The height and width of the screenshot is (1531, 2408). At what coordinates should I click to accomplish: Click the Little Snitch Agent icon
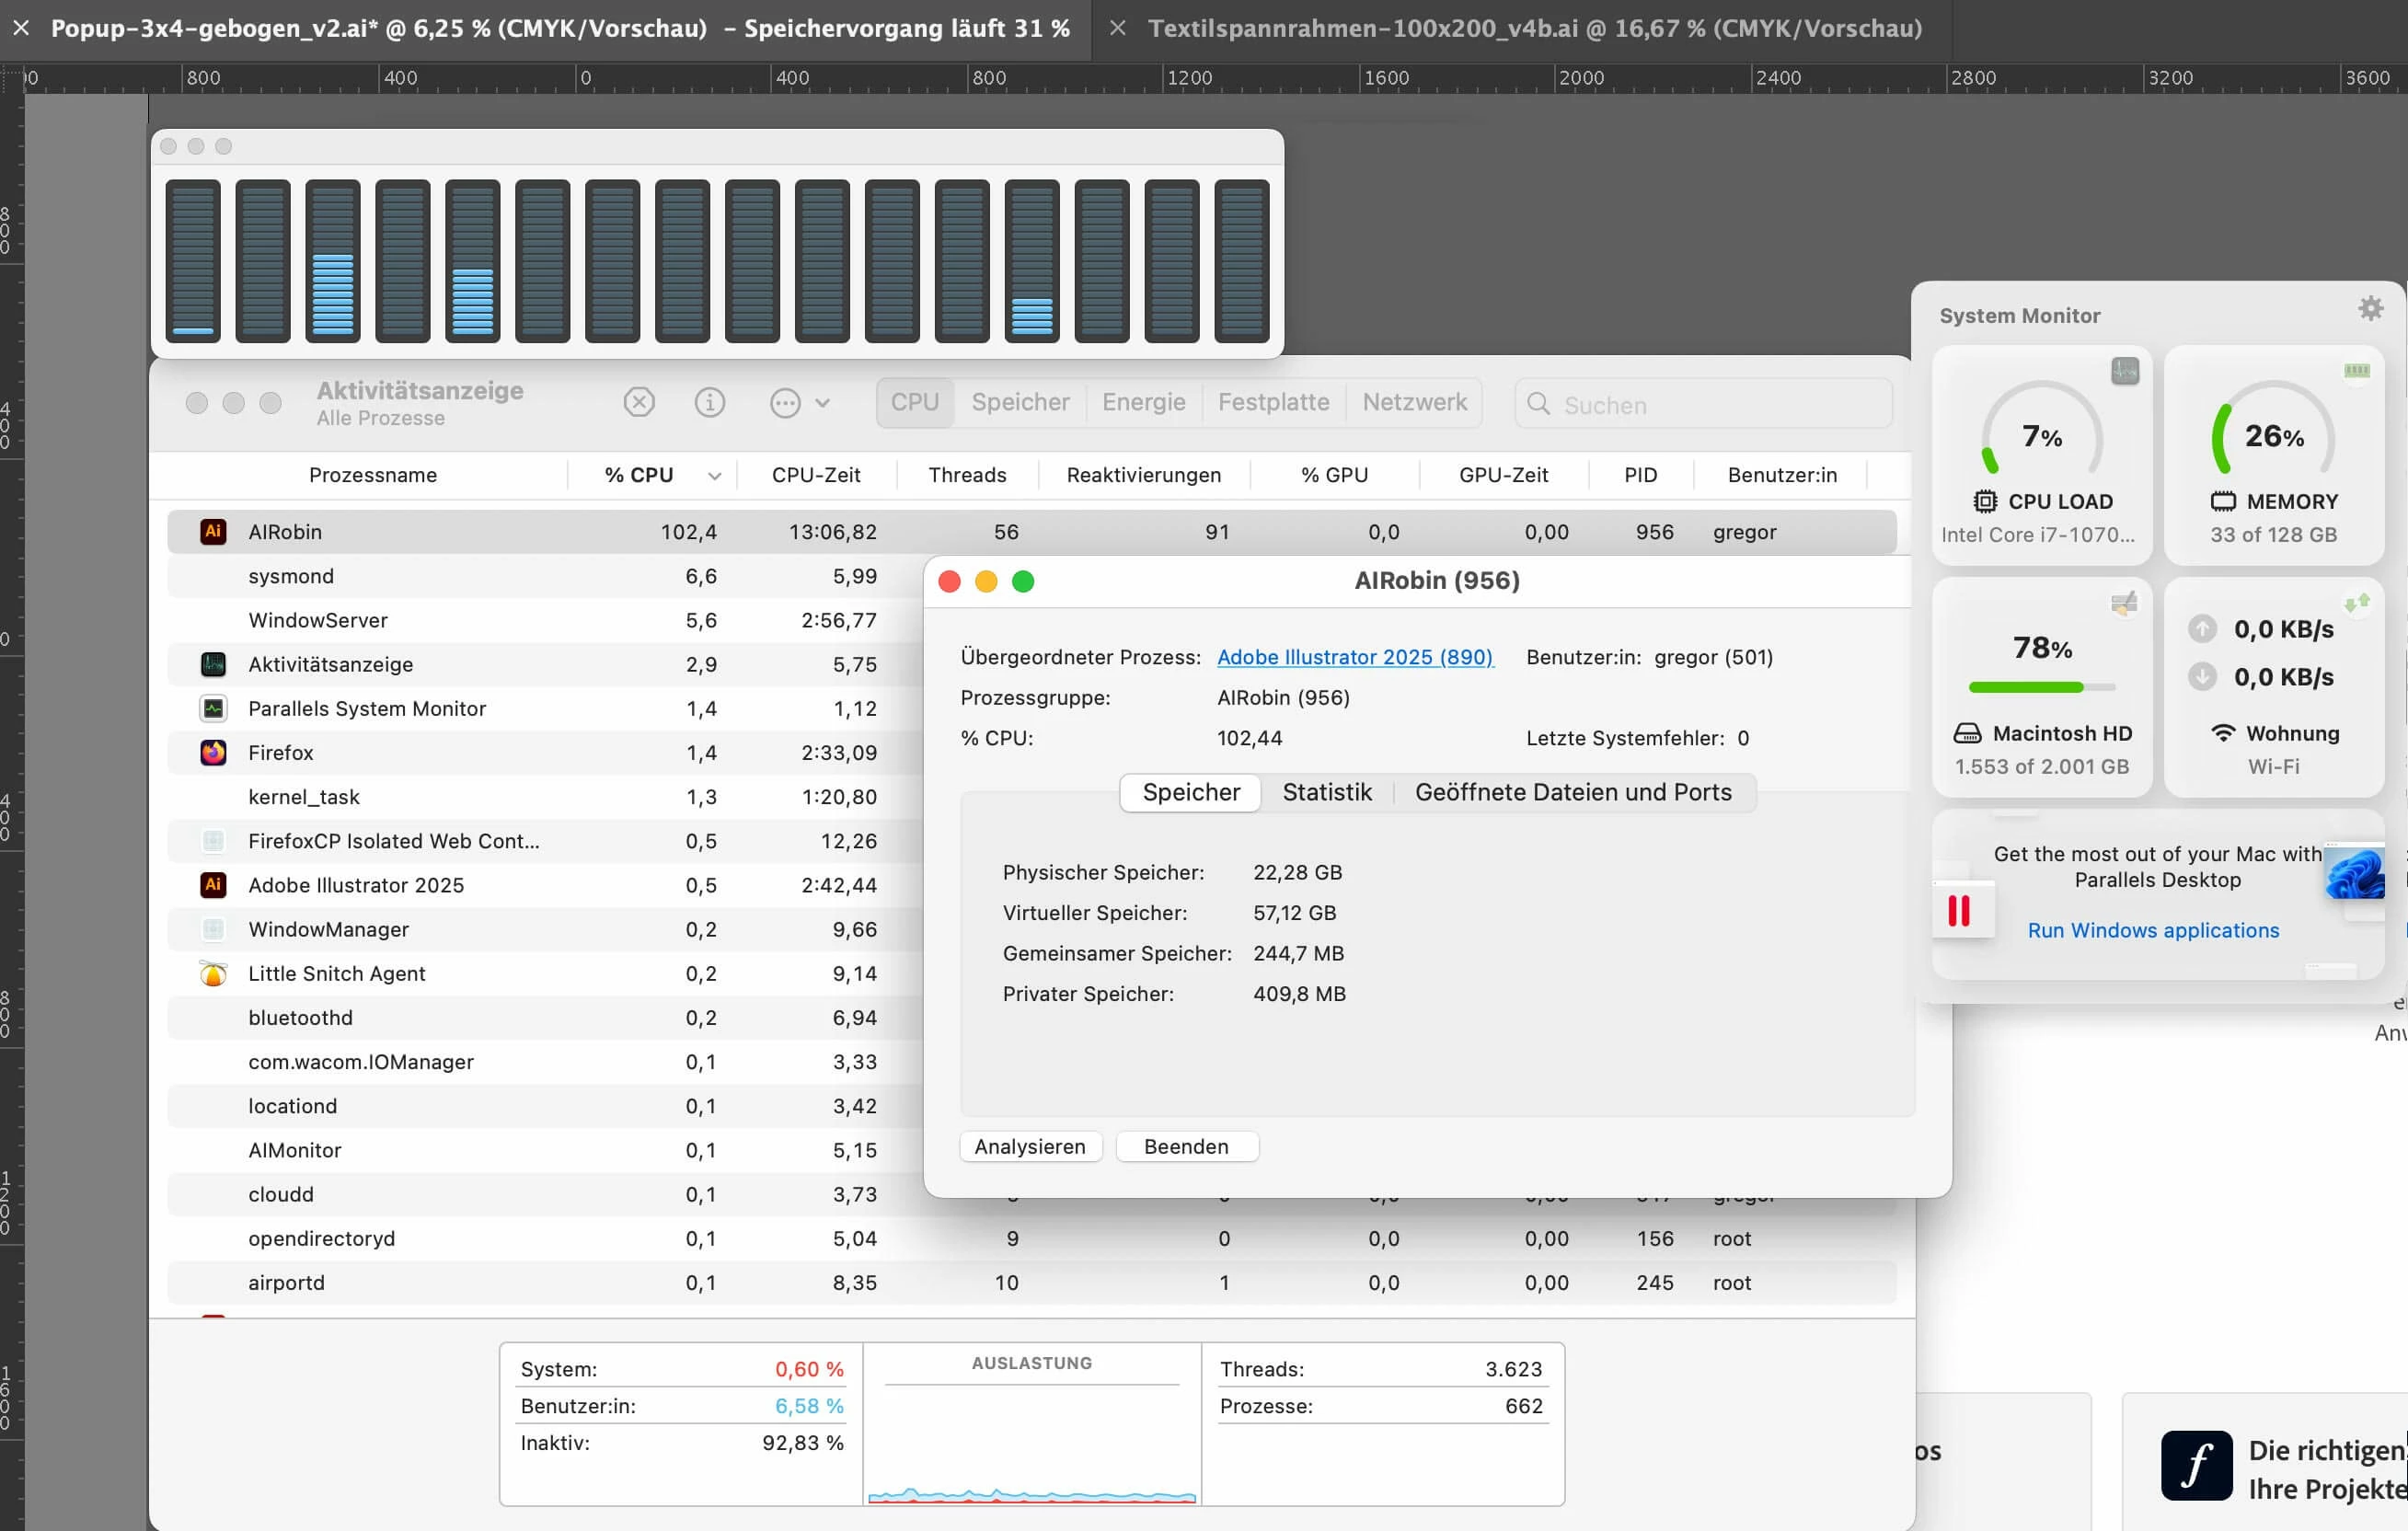213,974
